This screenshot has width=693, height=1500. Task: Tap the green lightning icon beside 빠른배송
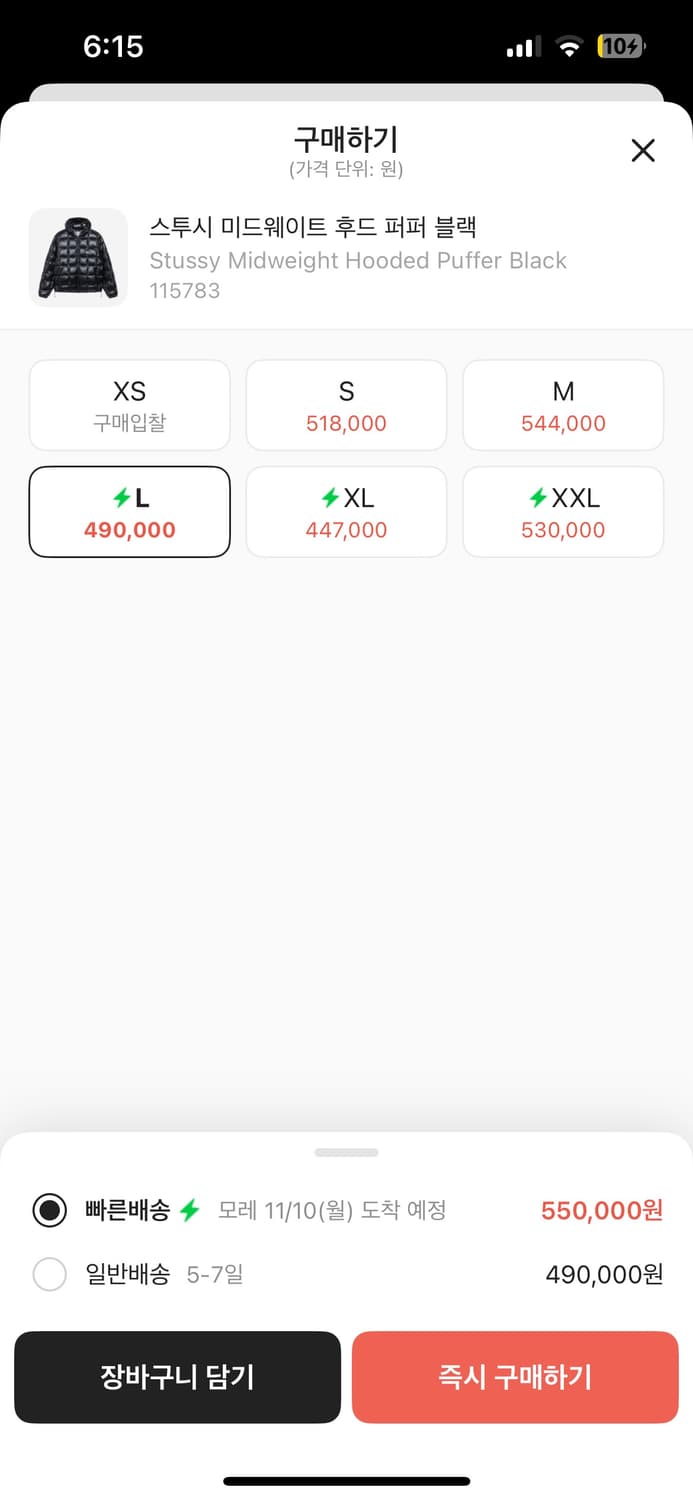pos(190,1210)
